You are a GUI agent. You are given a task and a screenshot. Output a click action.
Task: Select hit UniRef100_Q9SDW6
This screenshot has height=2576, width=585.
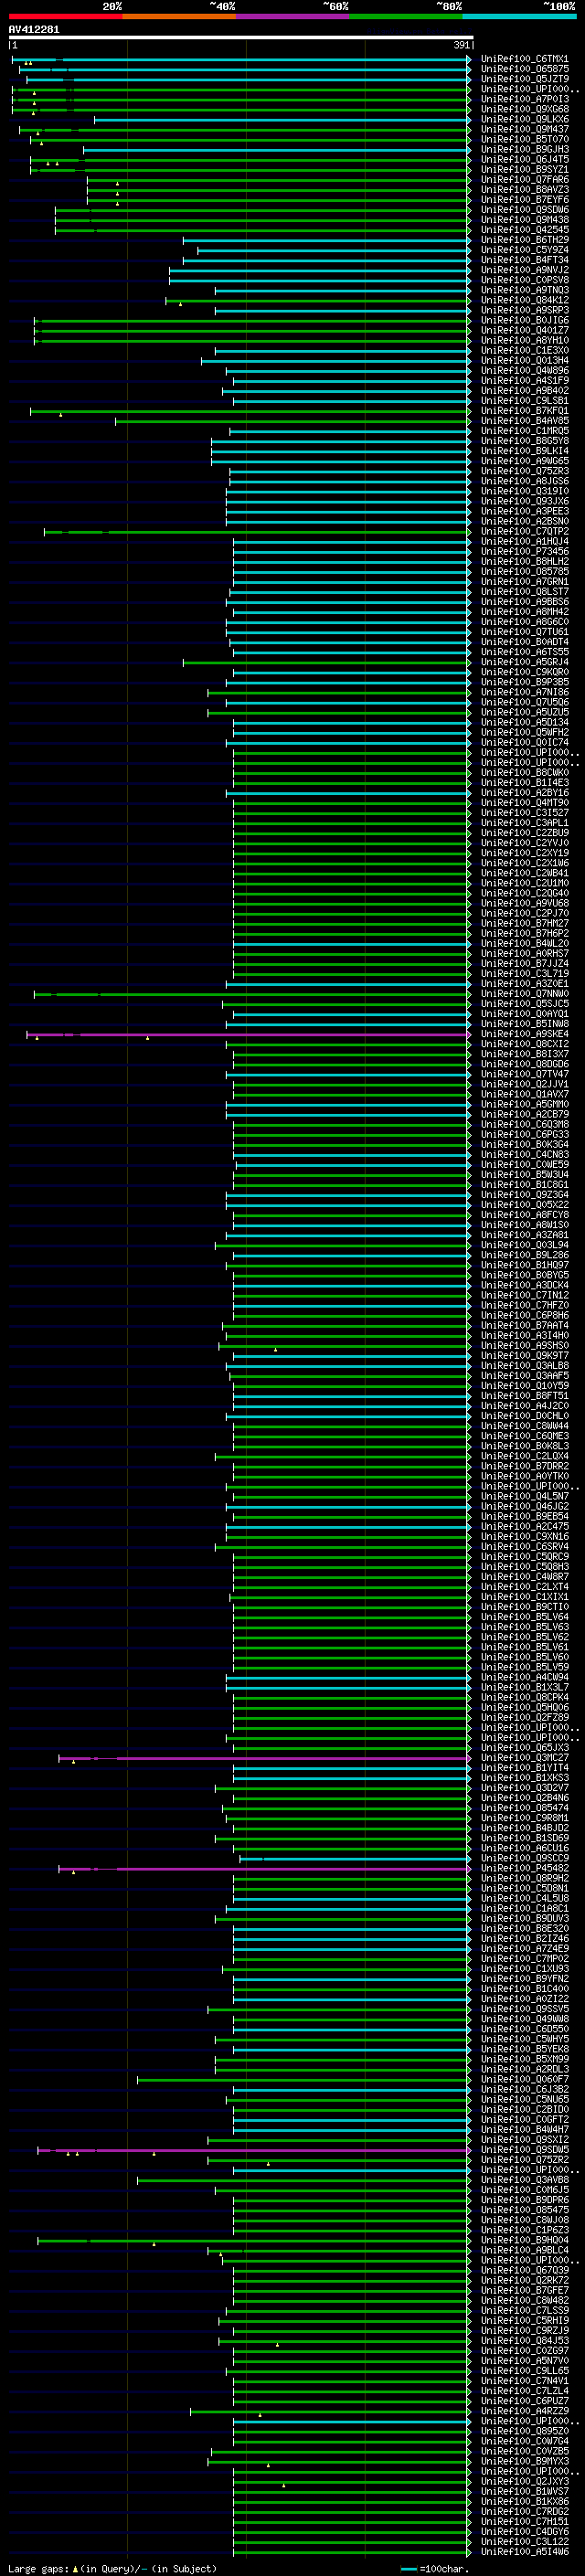click(x=525, y=210)
